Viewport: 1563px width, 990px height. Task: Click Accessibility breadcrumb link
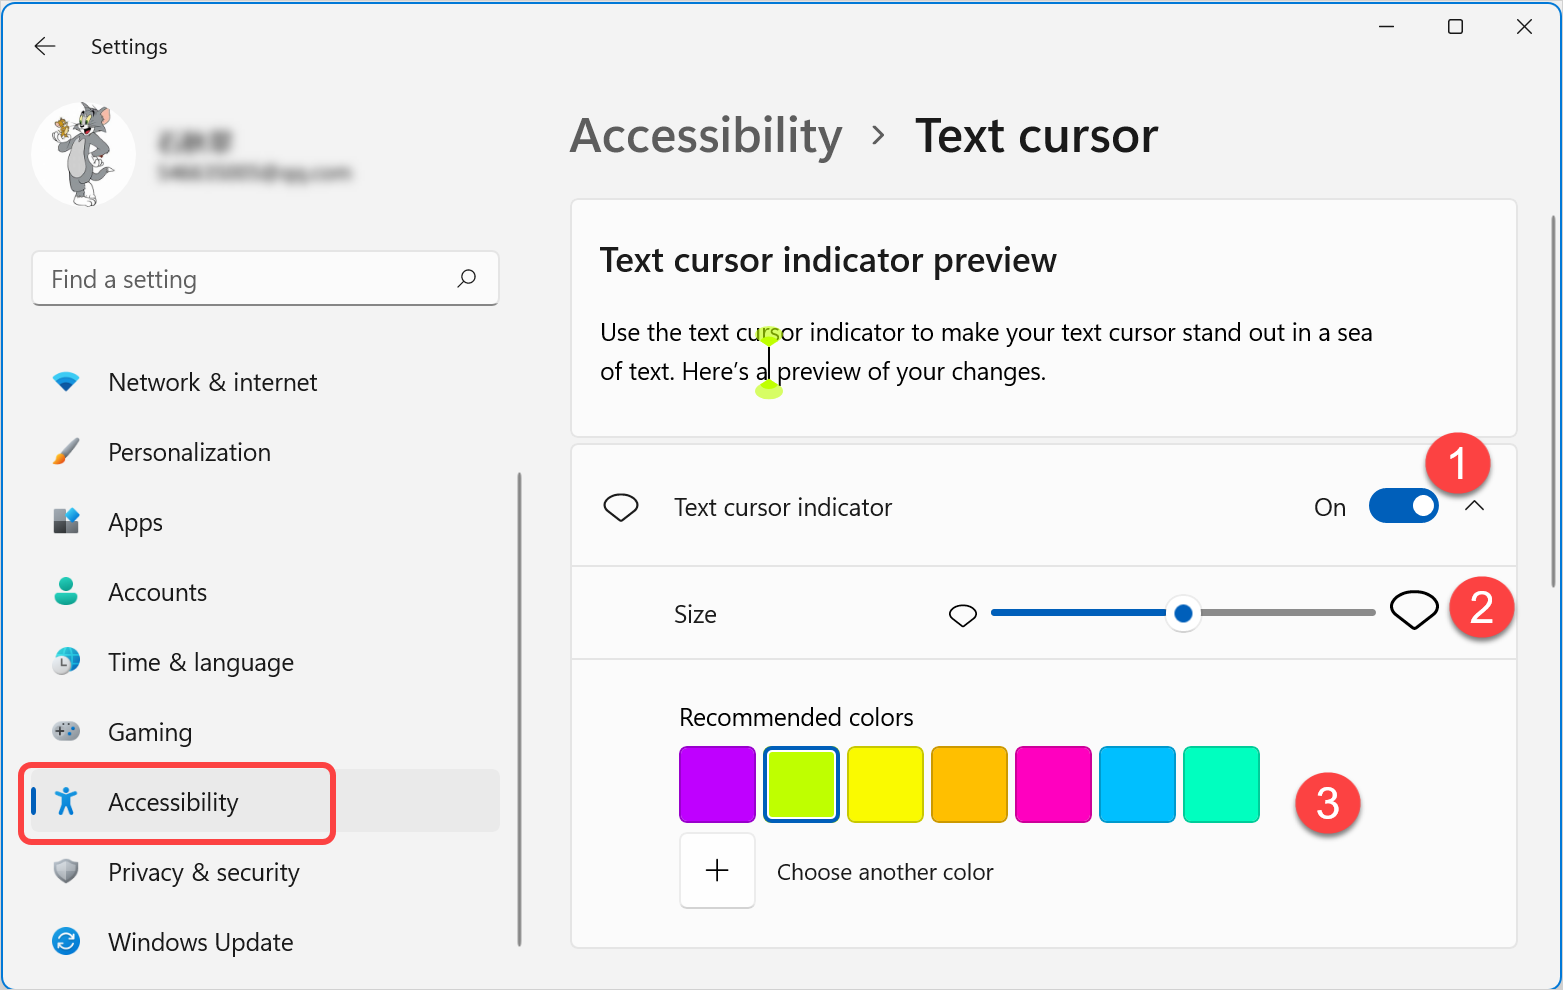[706, 136]
